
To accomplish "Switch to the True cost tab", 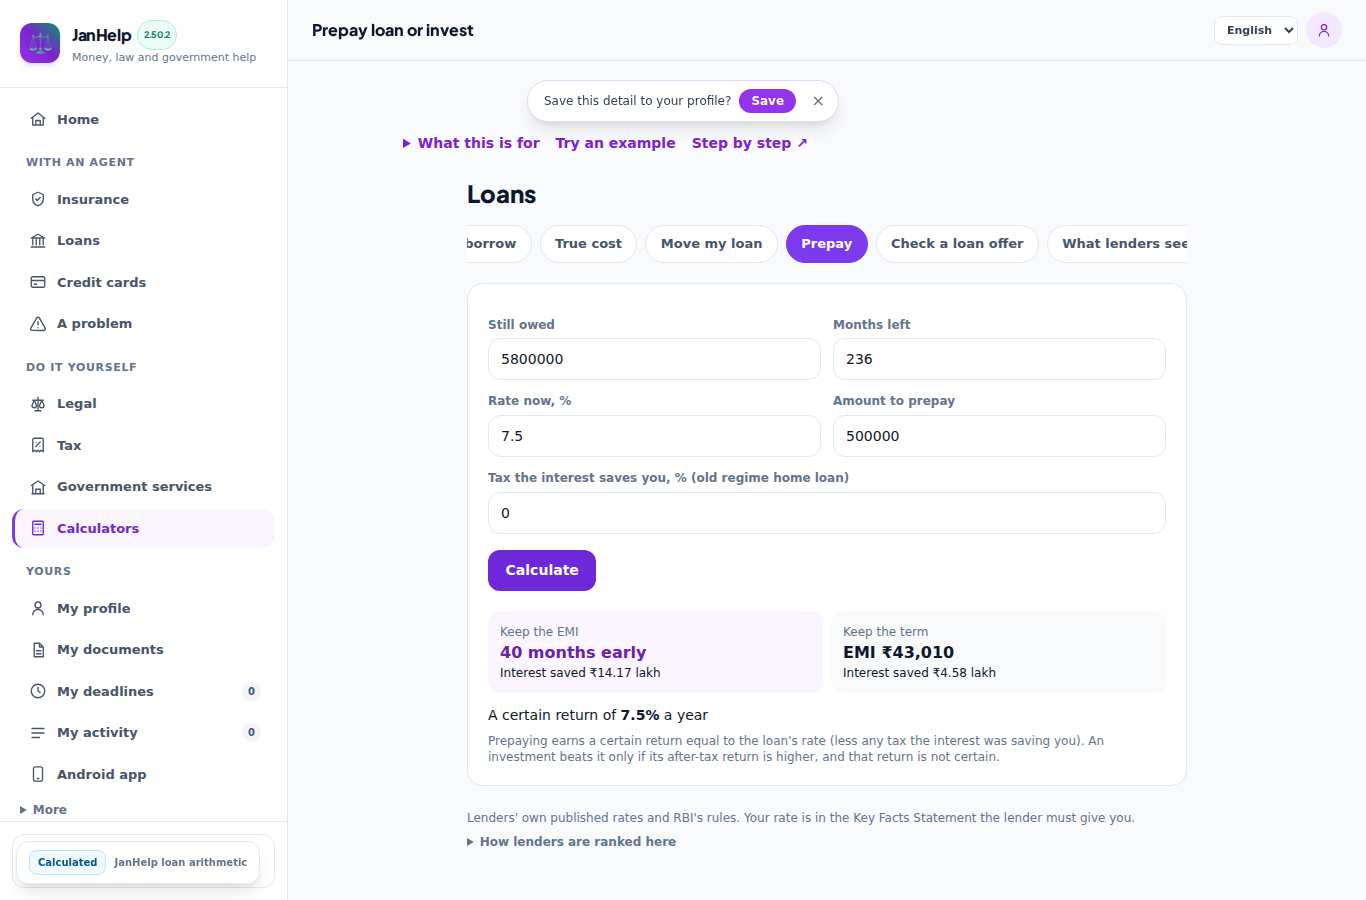I will click(588, 244).
